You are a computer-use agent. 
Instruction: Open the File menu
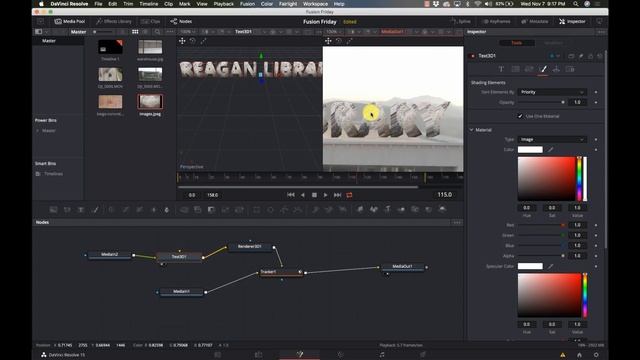point(98,4)
